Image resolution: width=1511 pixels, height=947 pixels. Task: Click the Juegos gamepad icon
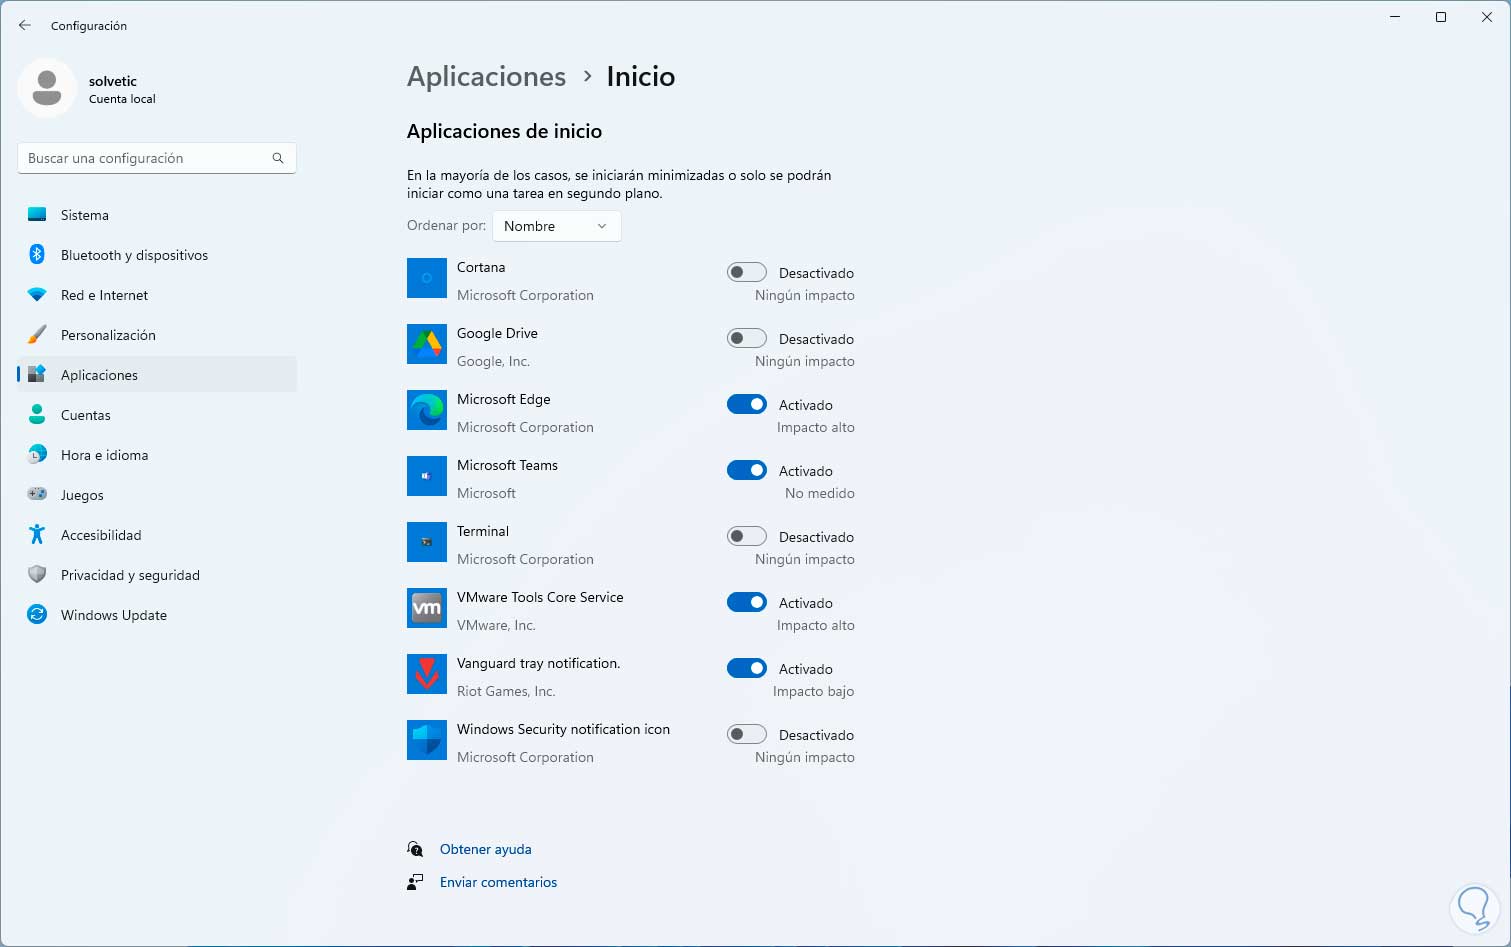point(37,494)
